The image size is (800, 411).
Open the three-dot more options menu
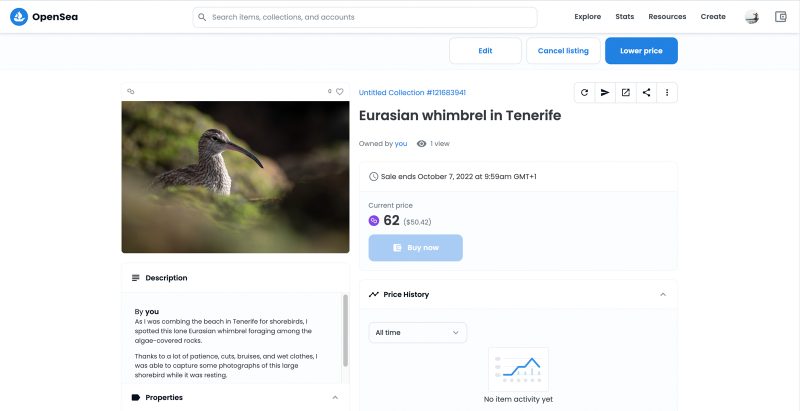[667, 92]
